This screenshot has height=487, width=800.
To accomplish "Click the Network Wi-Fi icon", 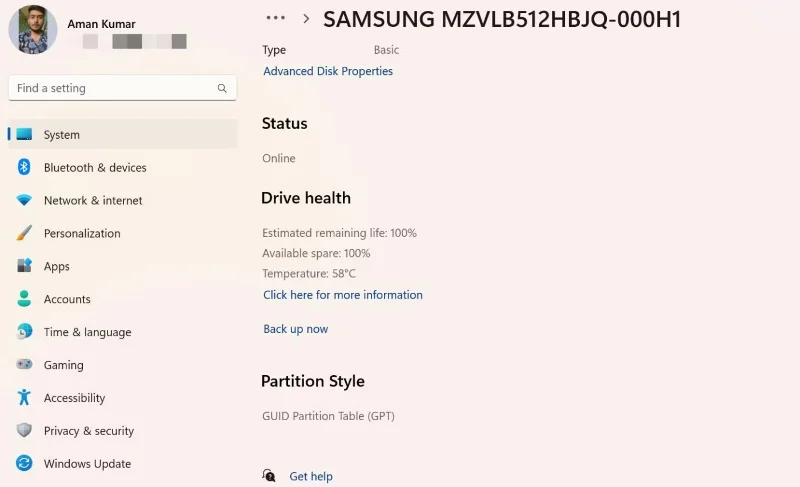I will (24, 200).
